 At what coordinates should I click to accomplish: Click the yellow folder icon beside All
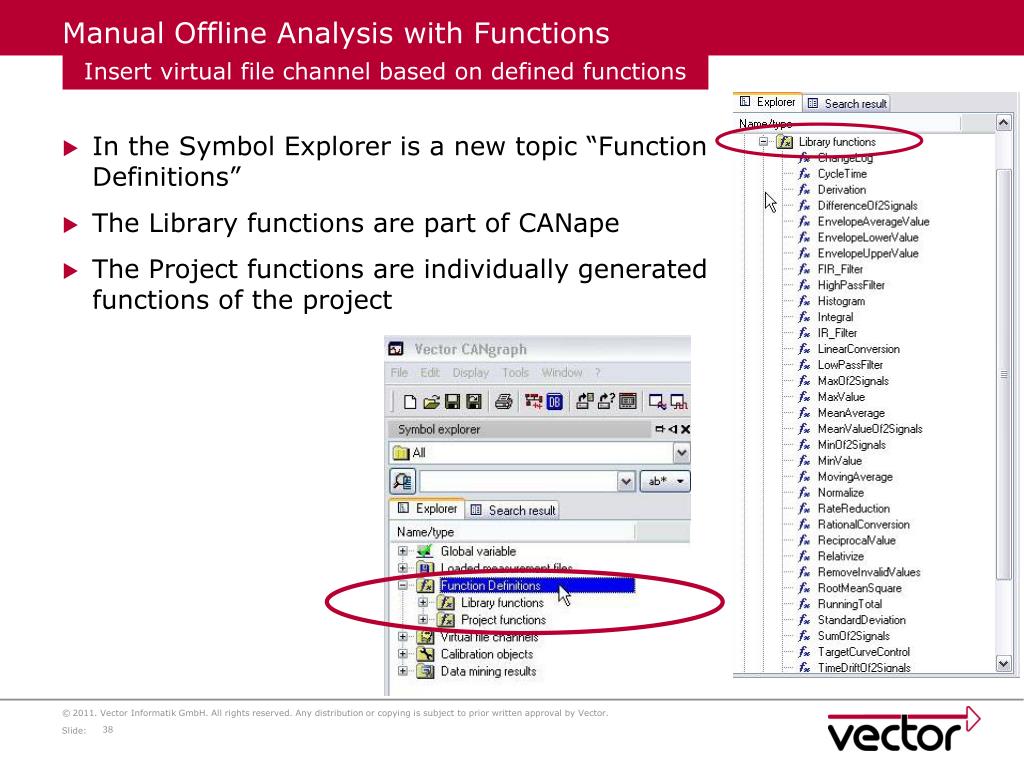tap(400, 453)
